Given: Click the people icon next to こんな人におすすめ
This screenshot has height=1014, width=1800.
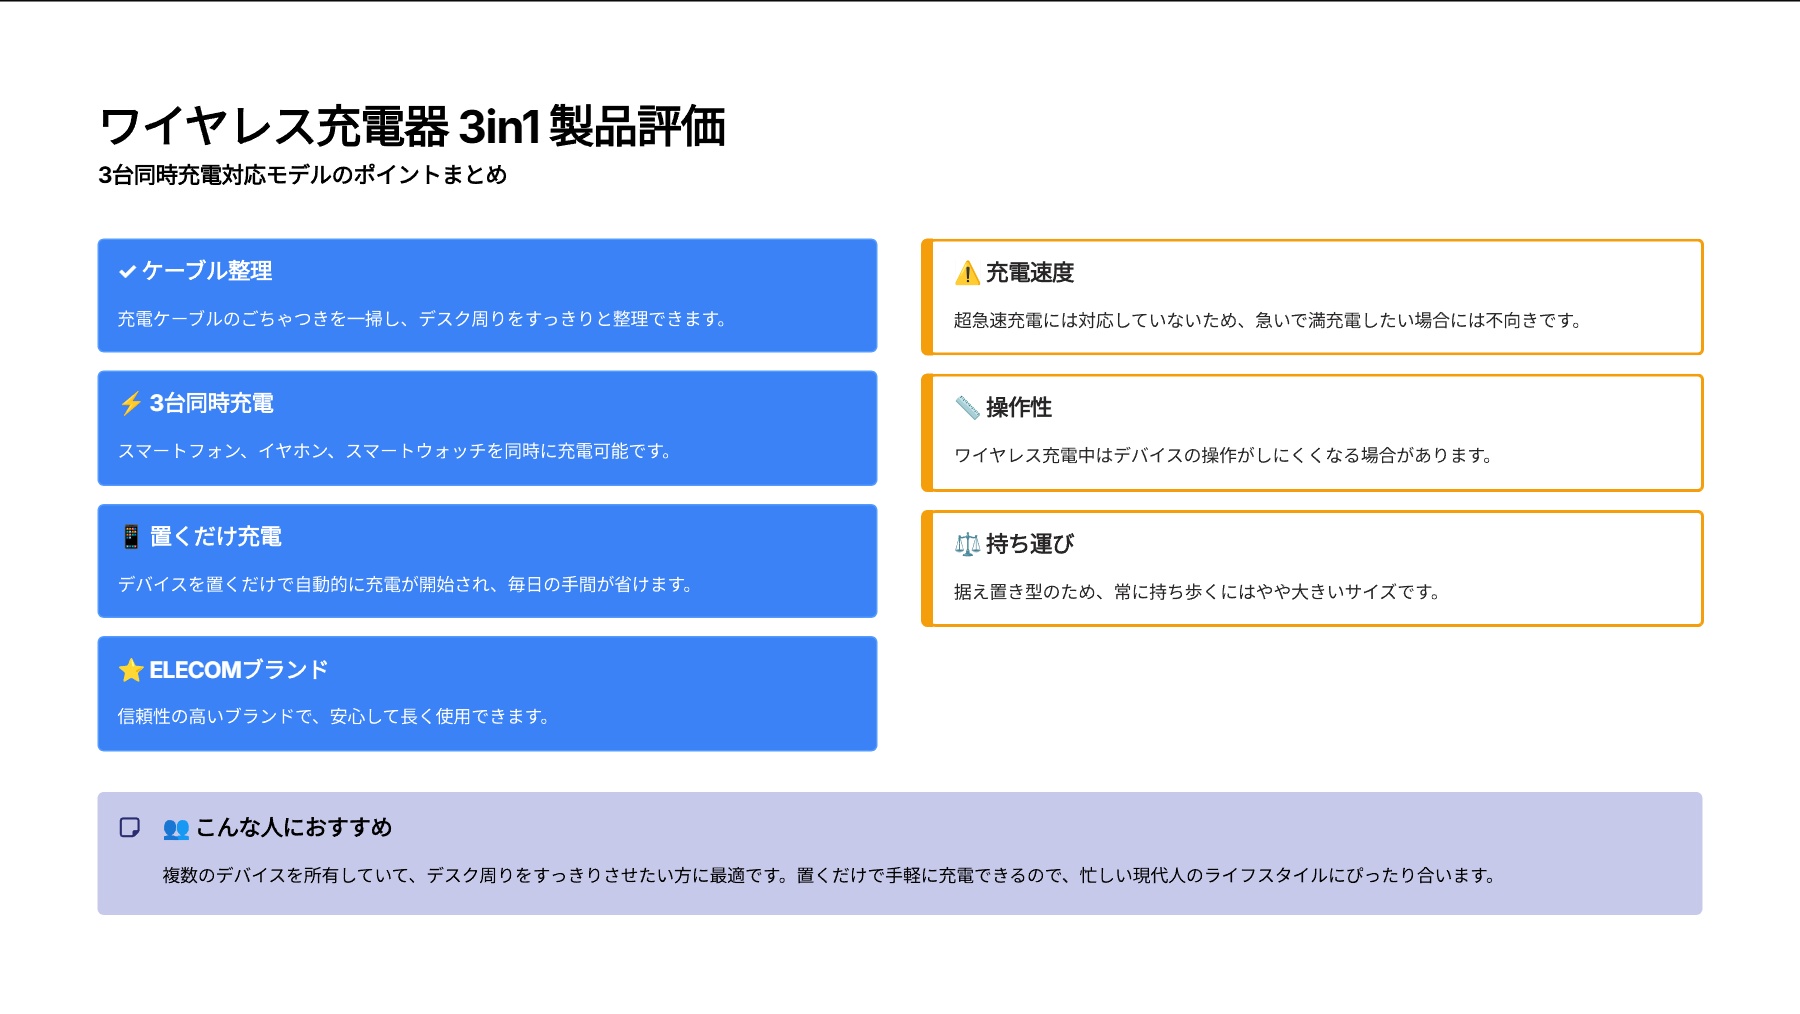Looking at the screenshot, I should [176, 827].
